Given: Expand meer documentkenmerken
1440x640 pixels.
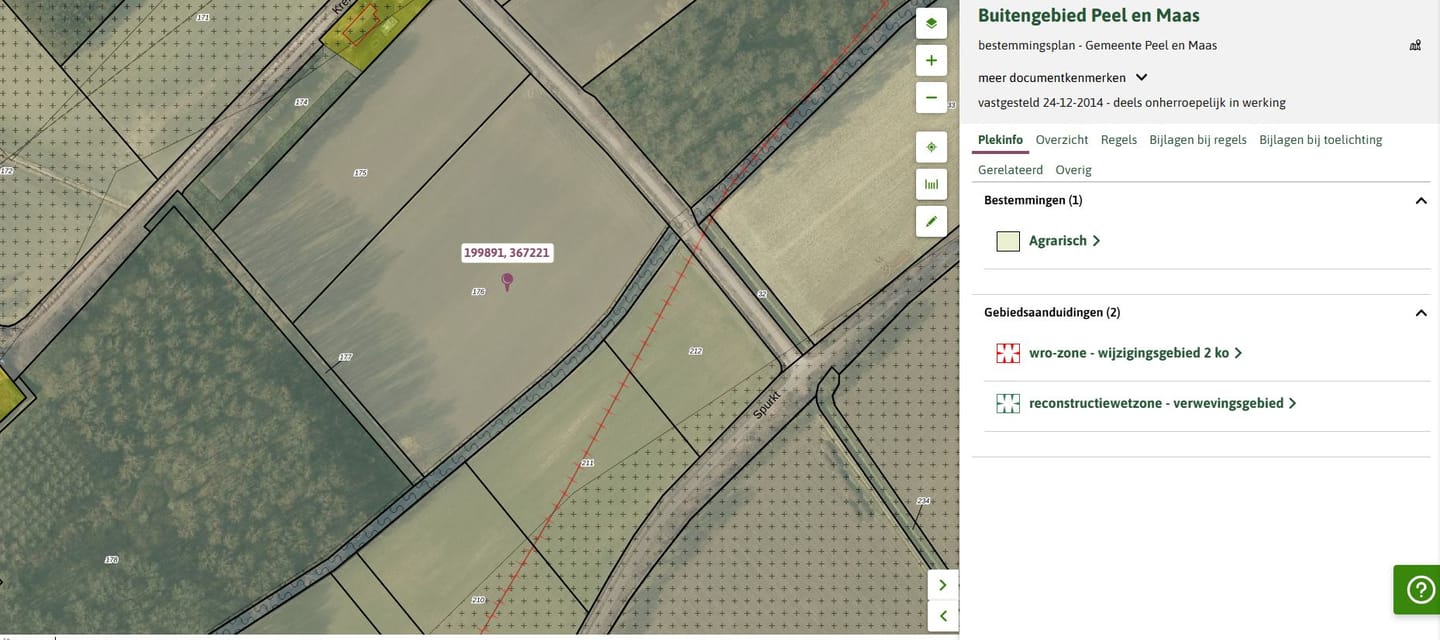Looking at the screenshot, I should tap(1062, 77).
